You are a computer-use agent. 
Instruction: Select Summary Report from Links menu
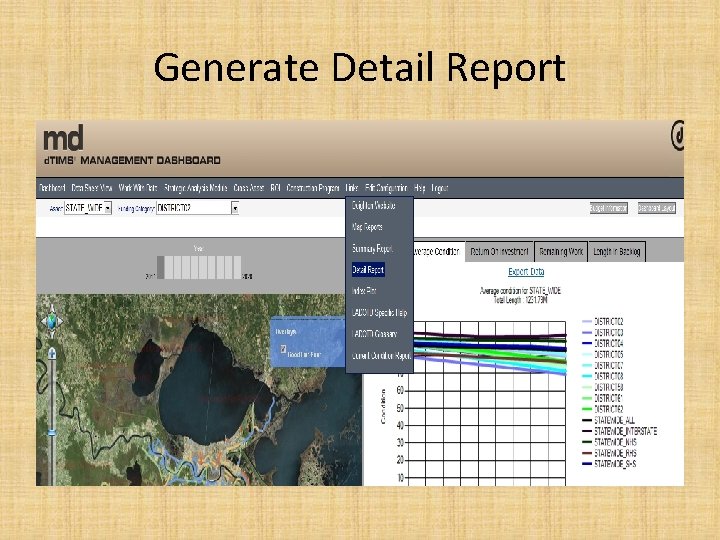click(372, 248)
